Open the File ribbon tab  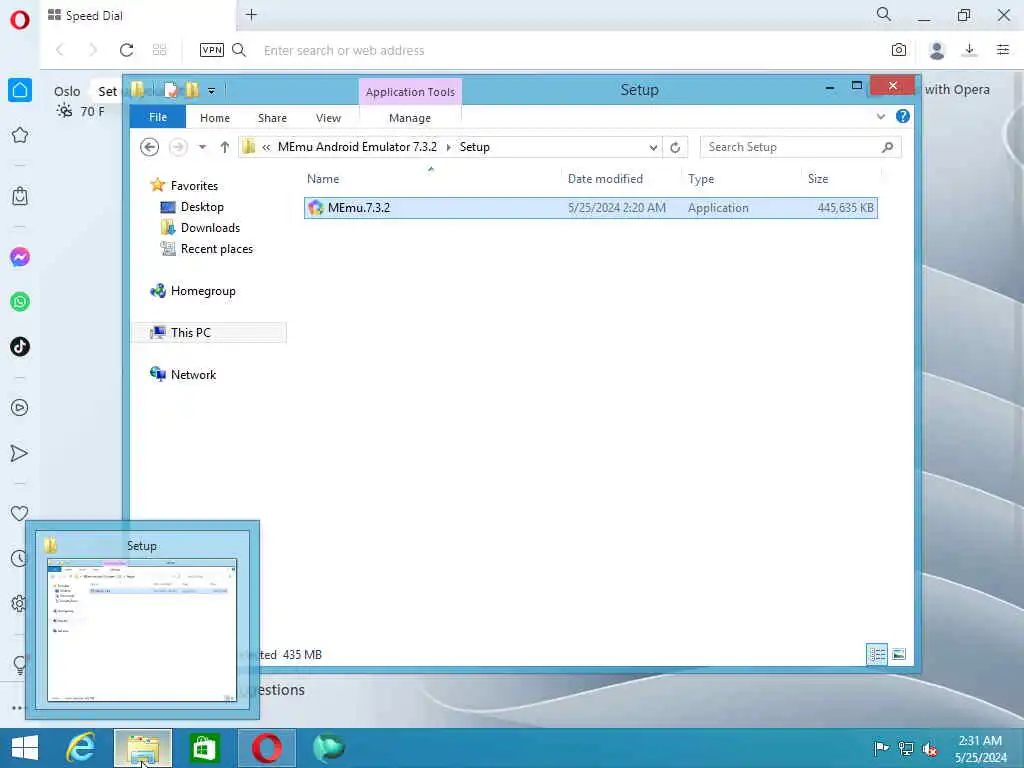point(157,117)
